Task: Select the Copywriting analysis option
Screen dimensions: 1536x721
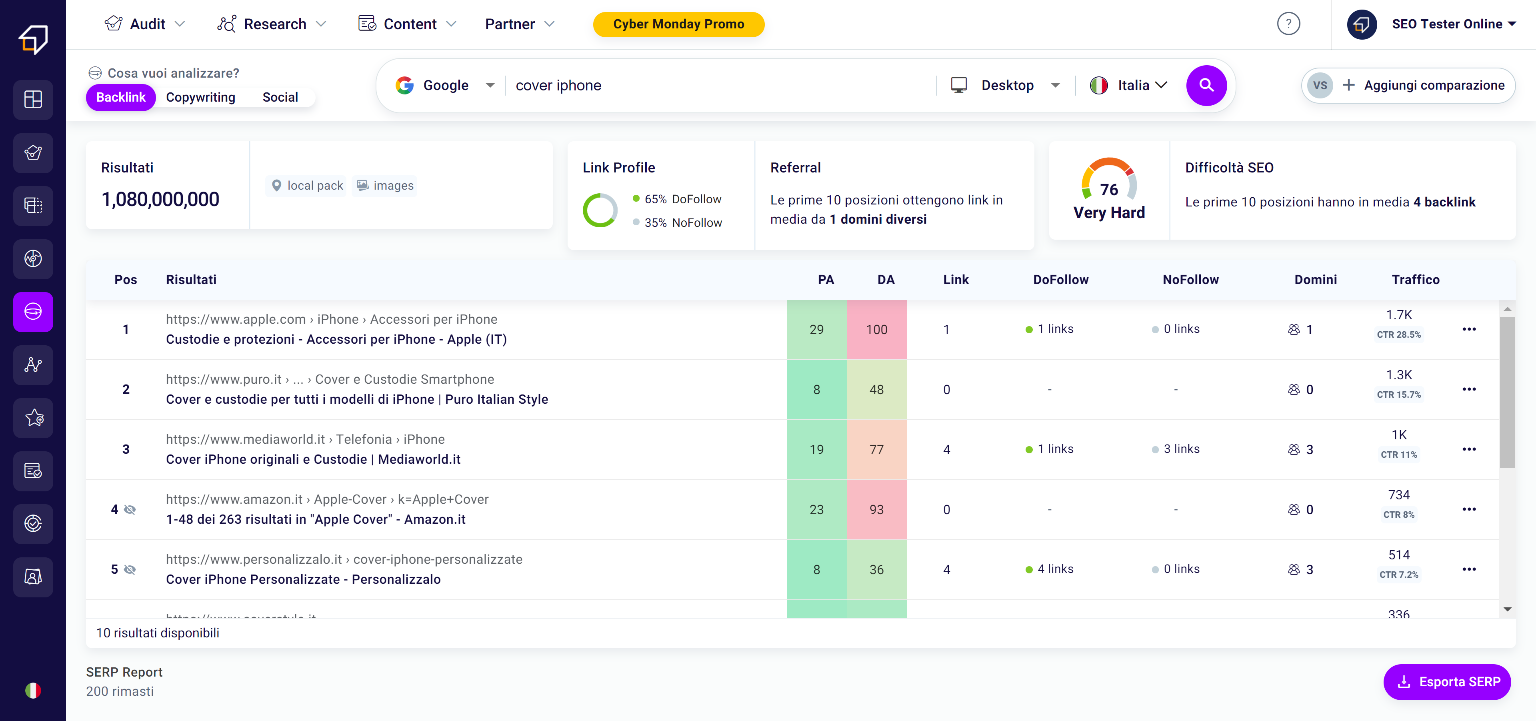Action: pos(201,97)
